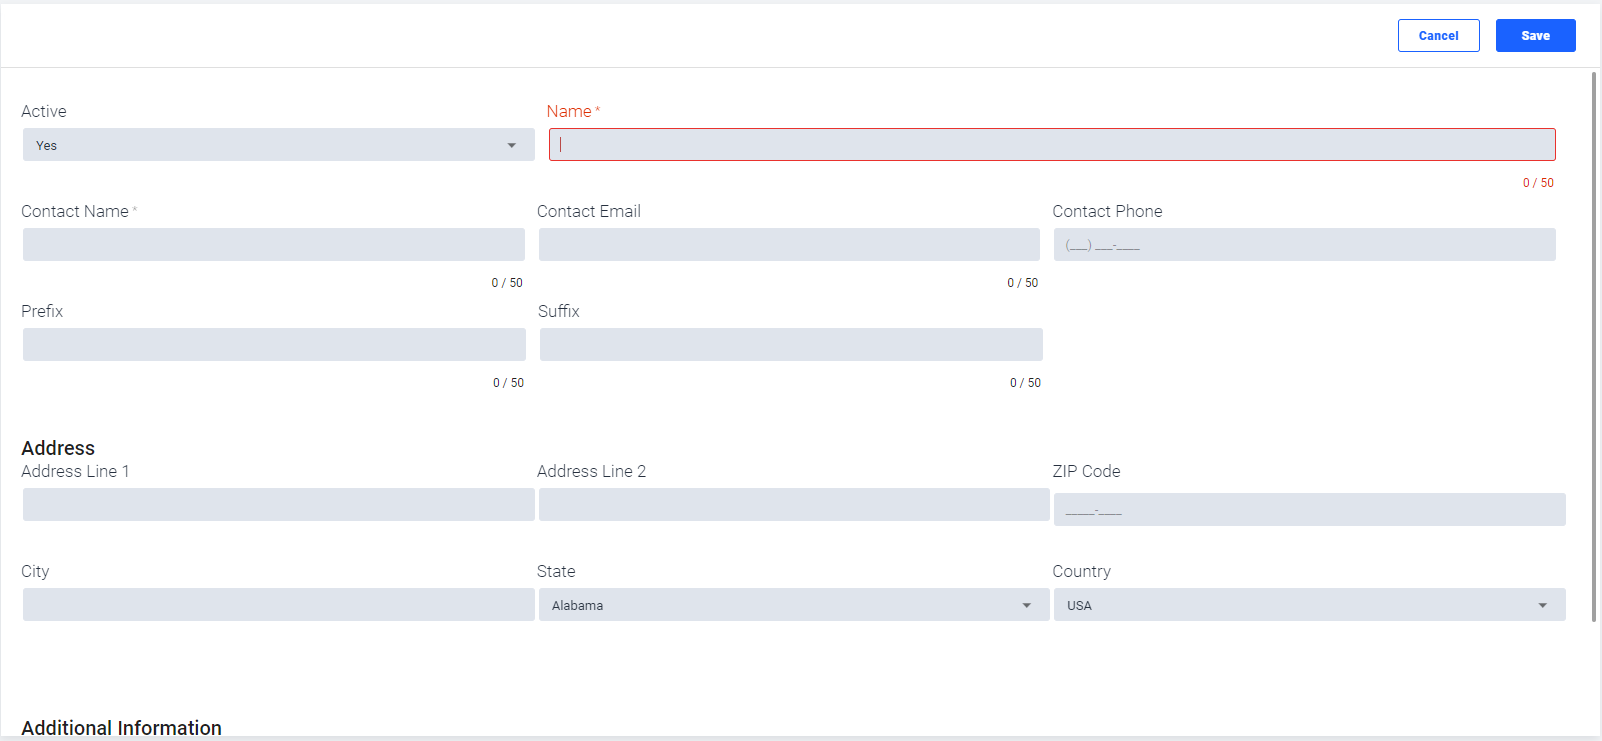
Task: Click the vertical scrollbar on the right
Action: (x=1594, y=345)
